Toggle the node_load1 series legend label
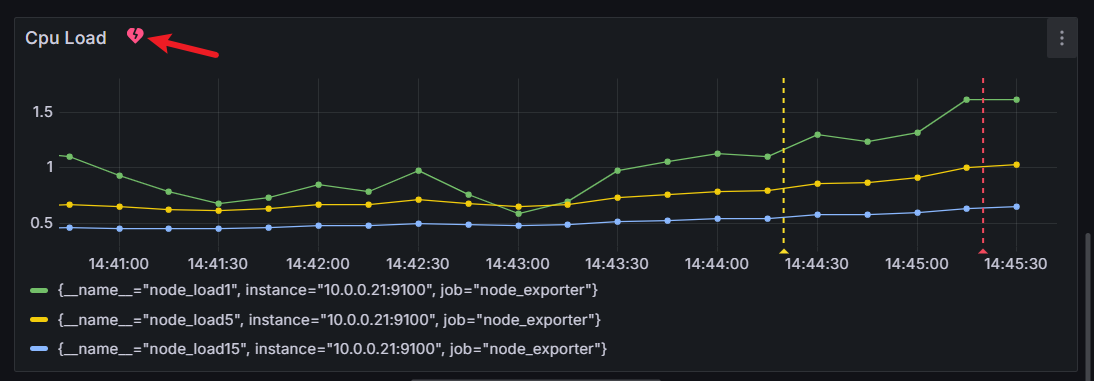The width and height of the screenshot is (1094, 381). (x=328, y=290)
